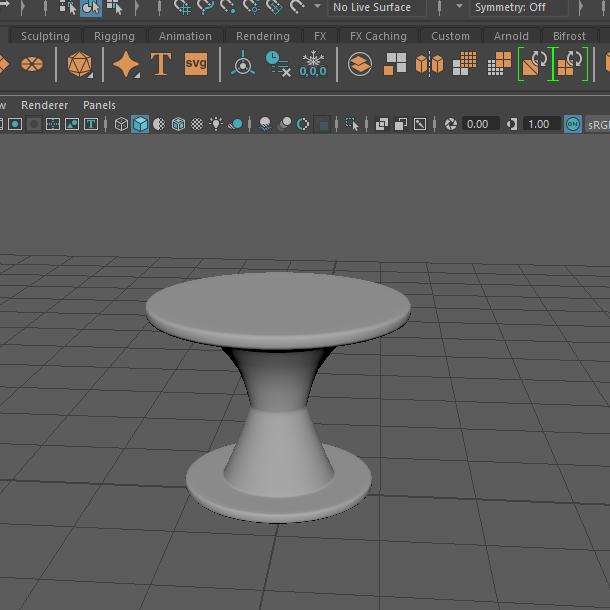610x610 pixels.
Task: Open the sRGB color space dropdown
Action: click(596, 124)
